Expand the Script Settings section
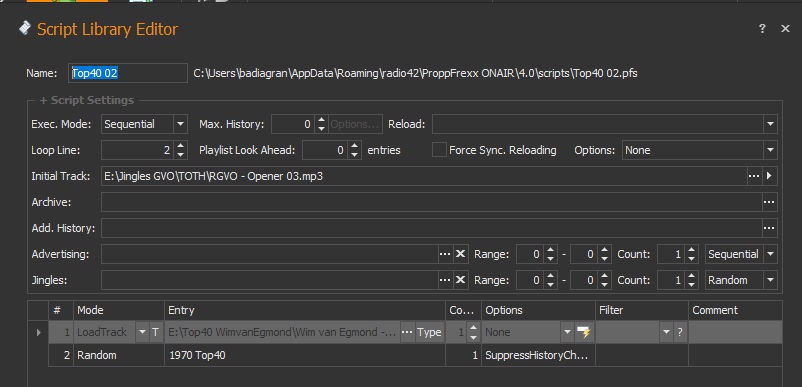Image resolution: width=802 pixels, height=387 pixels. click(x=86, y=100)
